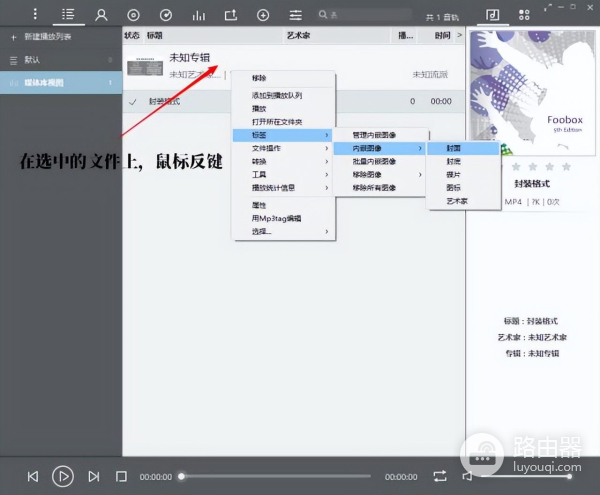Viewport: 600px width, 495px height.
Task: Select 碟片 image type
Action: coord(463,174)
